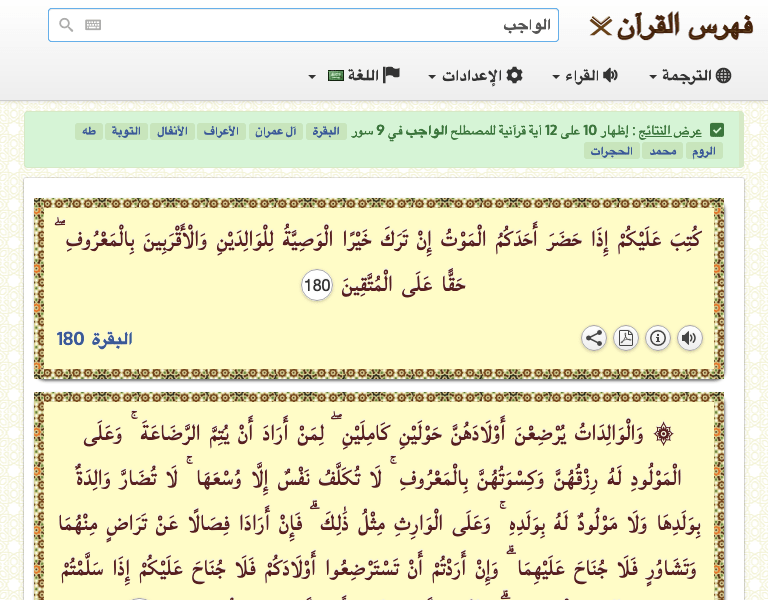This screenshot has width=768, height=600.
Task: Open the البقرة 180 verse reference link
Action: point(95,339)
